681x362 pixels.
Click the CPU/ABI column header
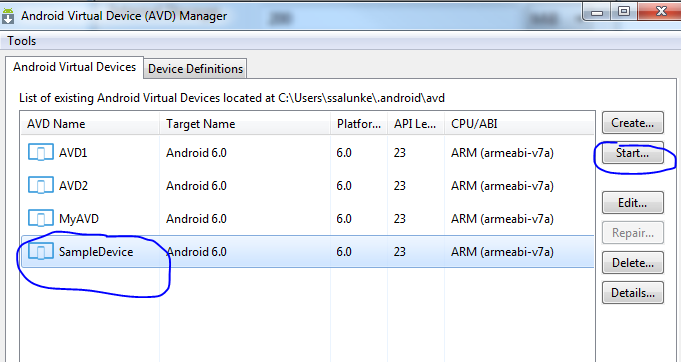coord(519,124)
